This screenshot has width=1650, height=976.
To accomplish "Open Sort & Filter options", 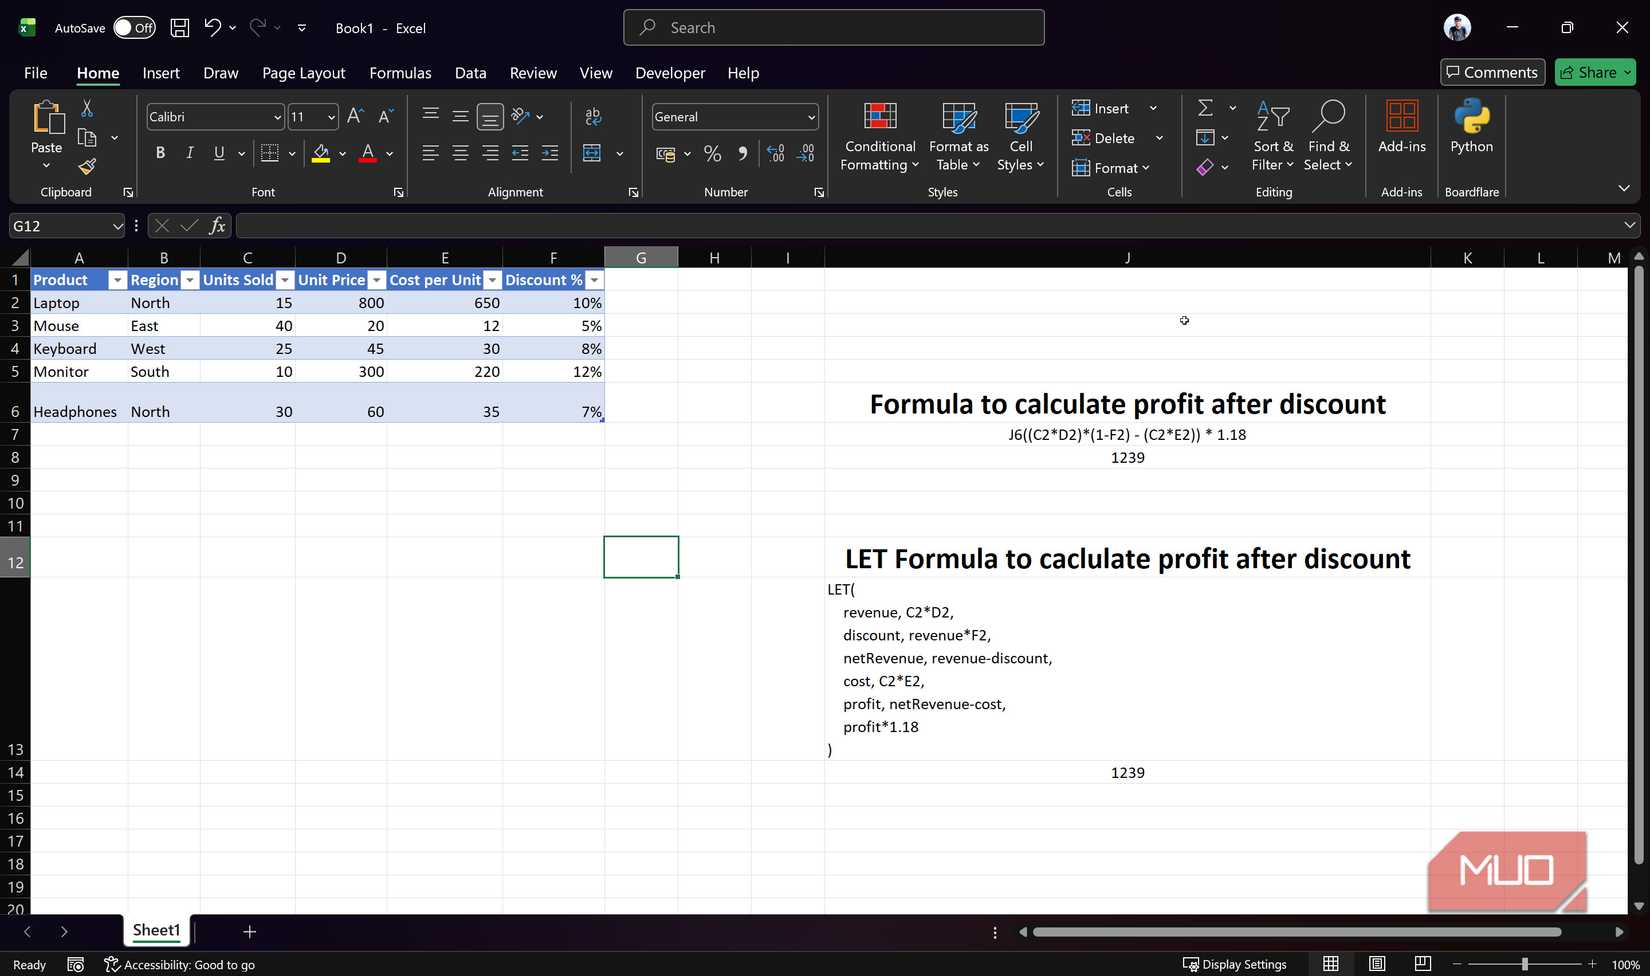I will (x=1271, y=137).
